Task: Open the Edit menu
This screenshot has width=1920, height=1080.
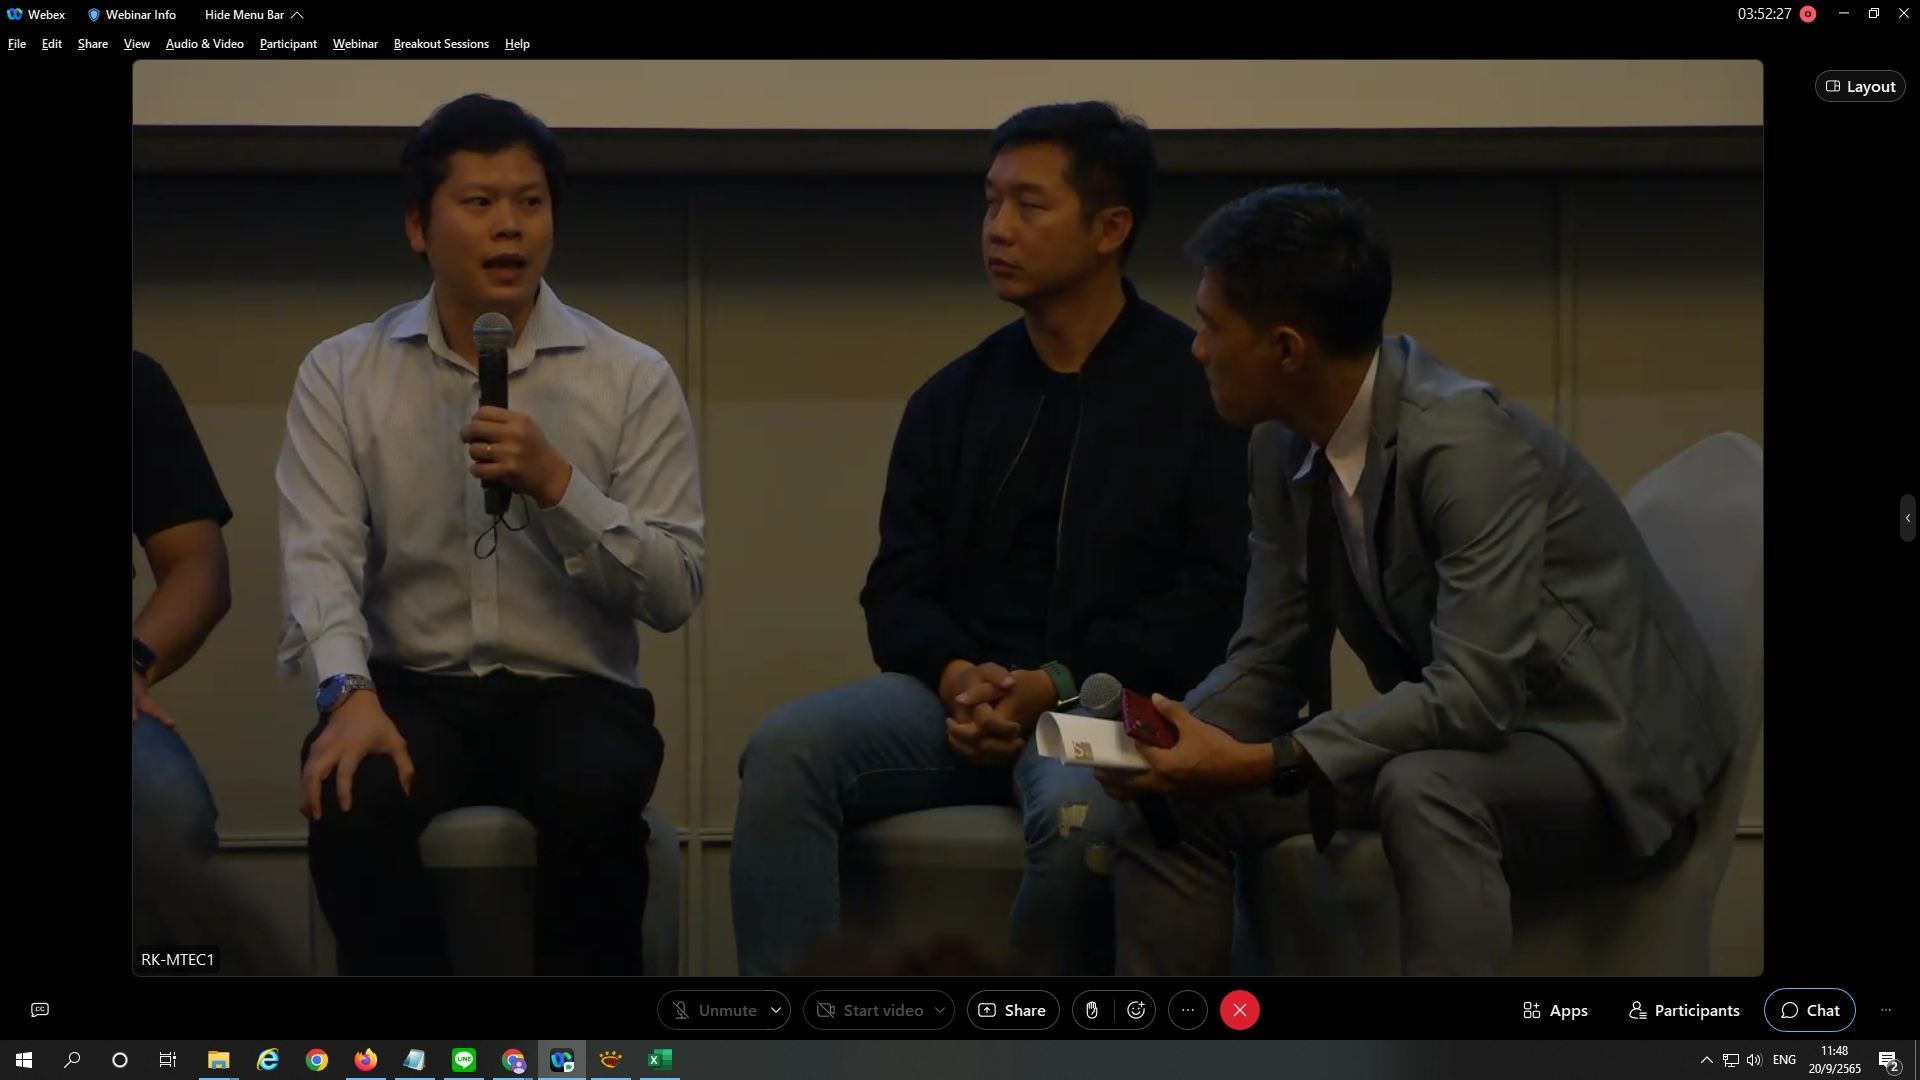Action: pyautogui.click(x=52, y=44)
